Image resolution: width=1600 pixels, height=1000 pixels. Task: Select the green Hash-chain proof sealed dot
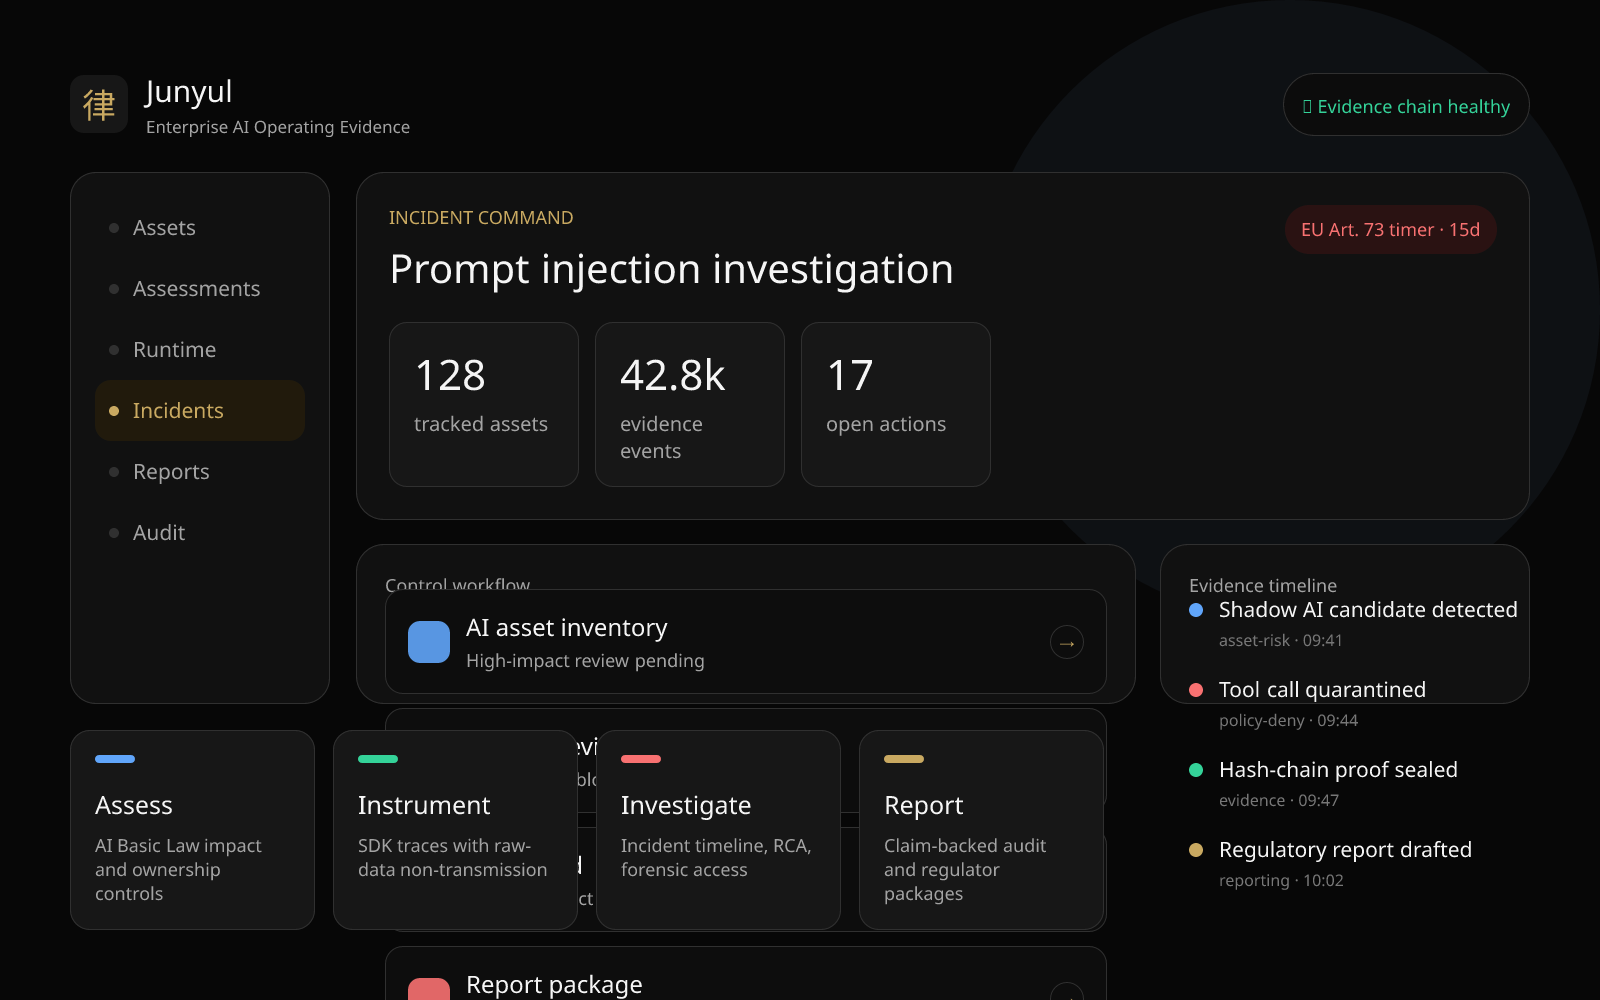(1196, 770)
